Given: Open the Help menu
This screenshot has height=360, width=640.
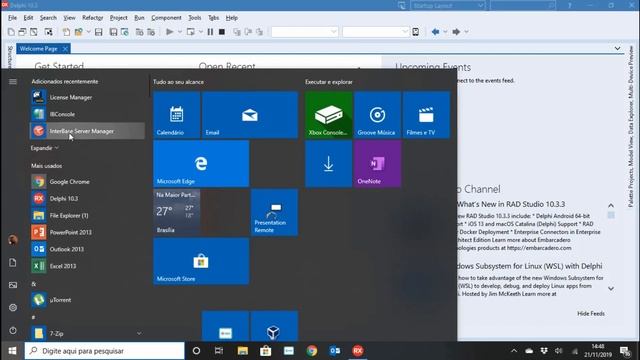Looking at the screenshot, I should 232,18.
